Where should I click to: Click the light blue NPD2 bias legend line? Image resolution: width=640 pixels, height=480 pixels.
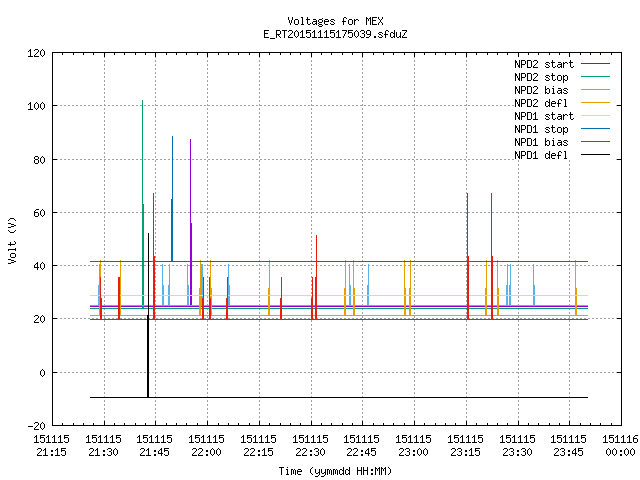pos(596,89)
